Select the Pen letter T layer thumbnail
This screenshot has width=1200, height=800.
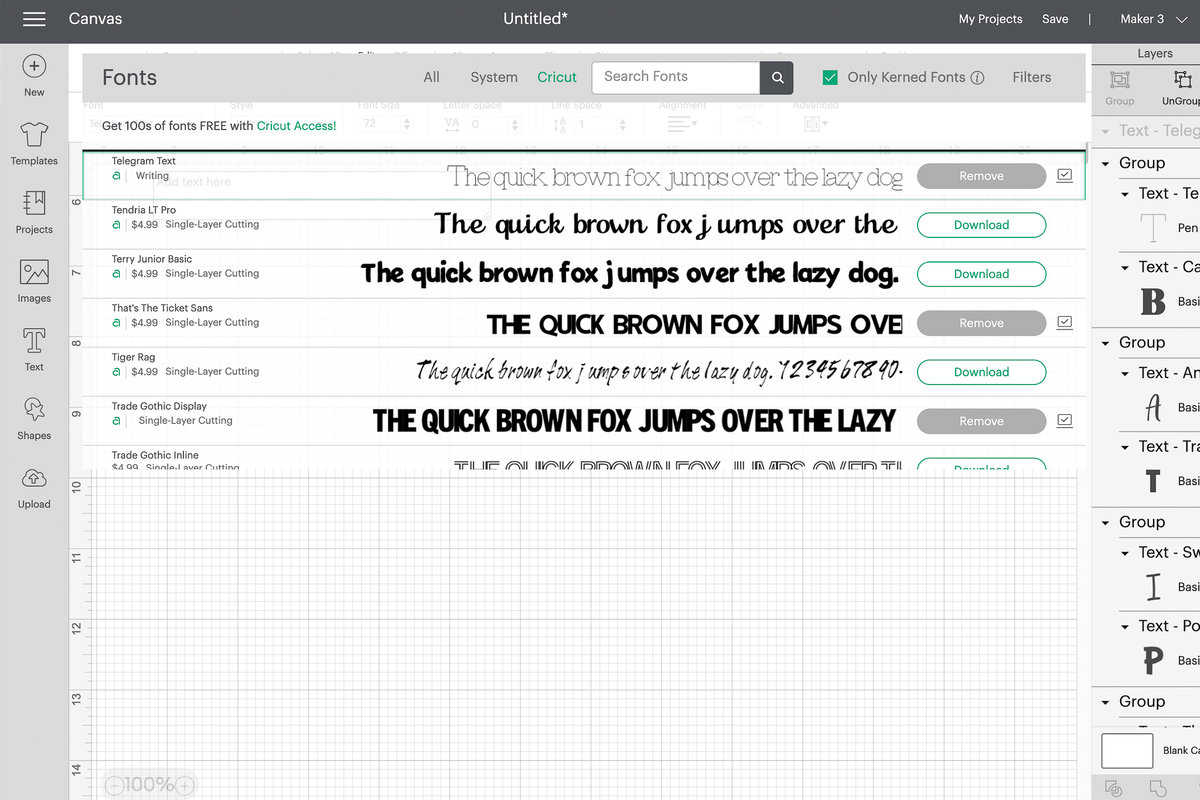click(1153, 227)
